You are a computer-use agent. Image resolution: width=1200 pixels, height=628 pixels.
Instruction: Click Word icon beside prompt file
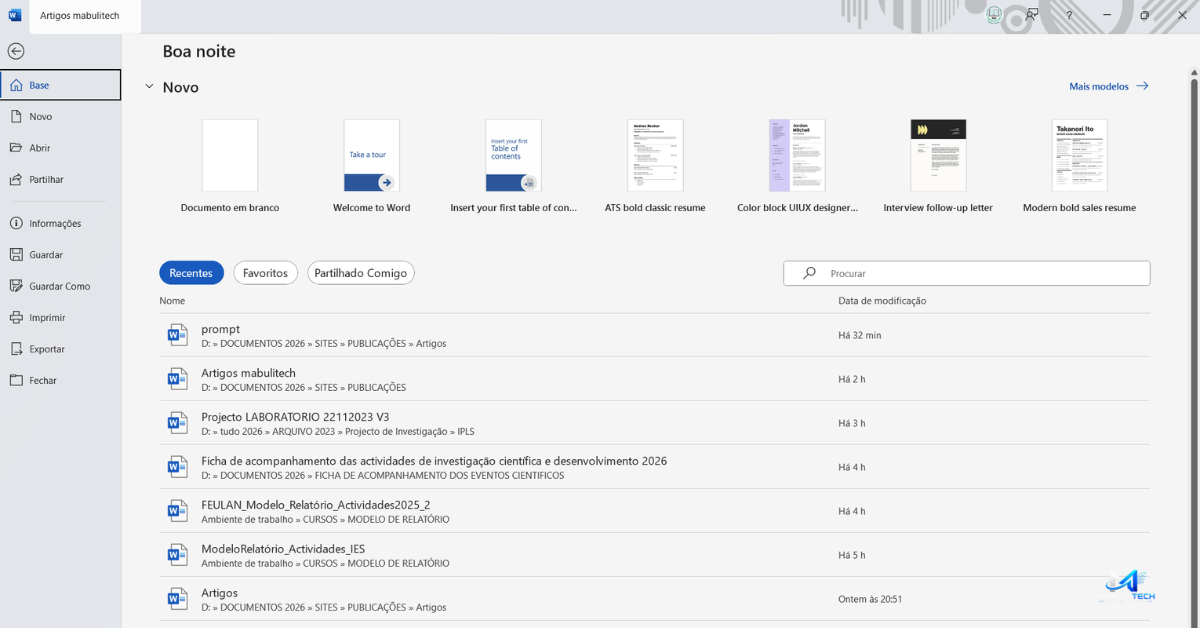(177, 335)
